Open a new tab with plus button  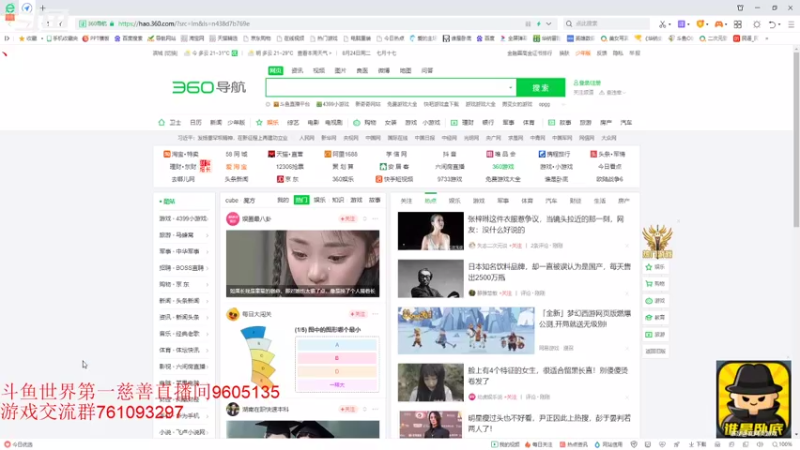(x=43, y=8)
